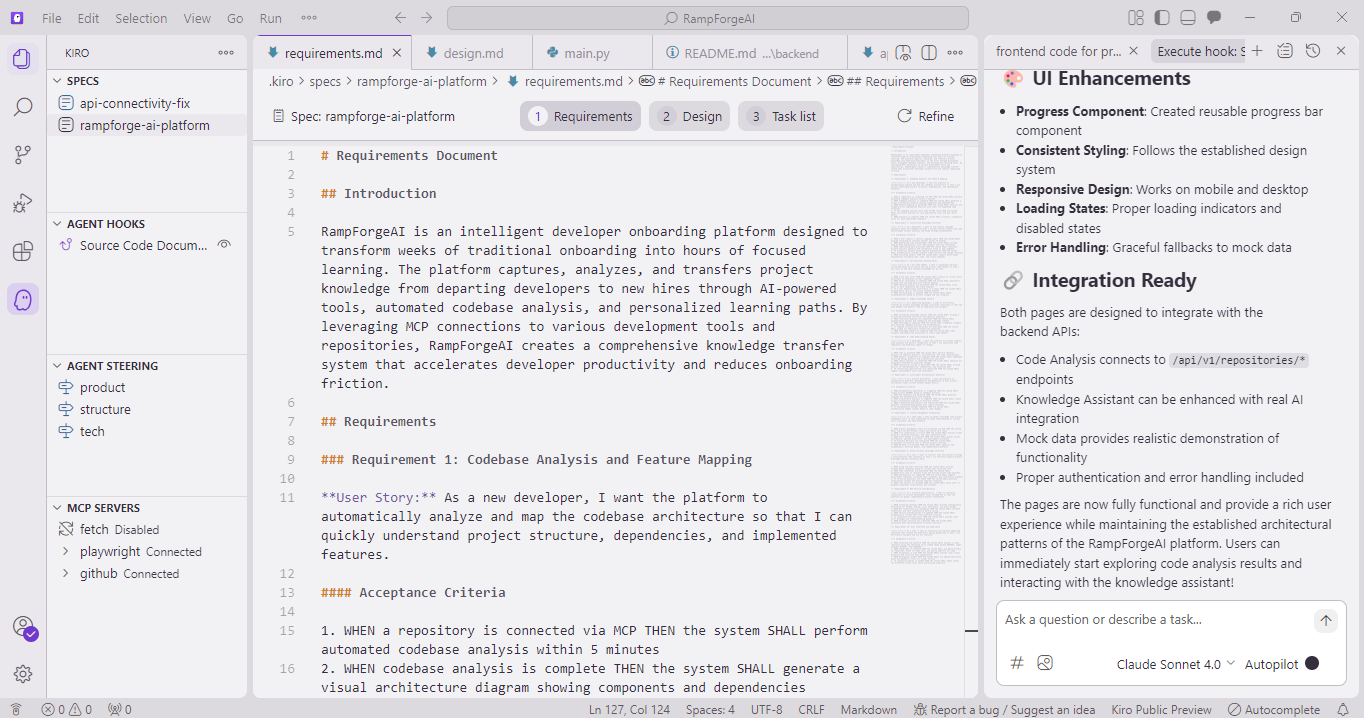This screenshot has width=1364, height=718.
Task: Go to the Task list spec step
Action: click(x=782, y=116)
